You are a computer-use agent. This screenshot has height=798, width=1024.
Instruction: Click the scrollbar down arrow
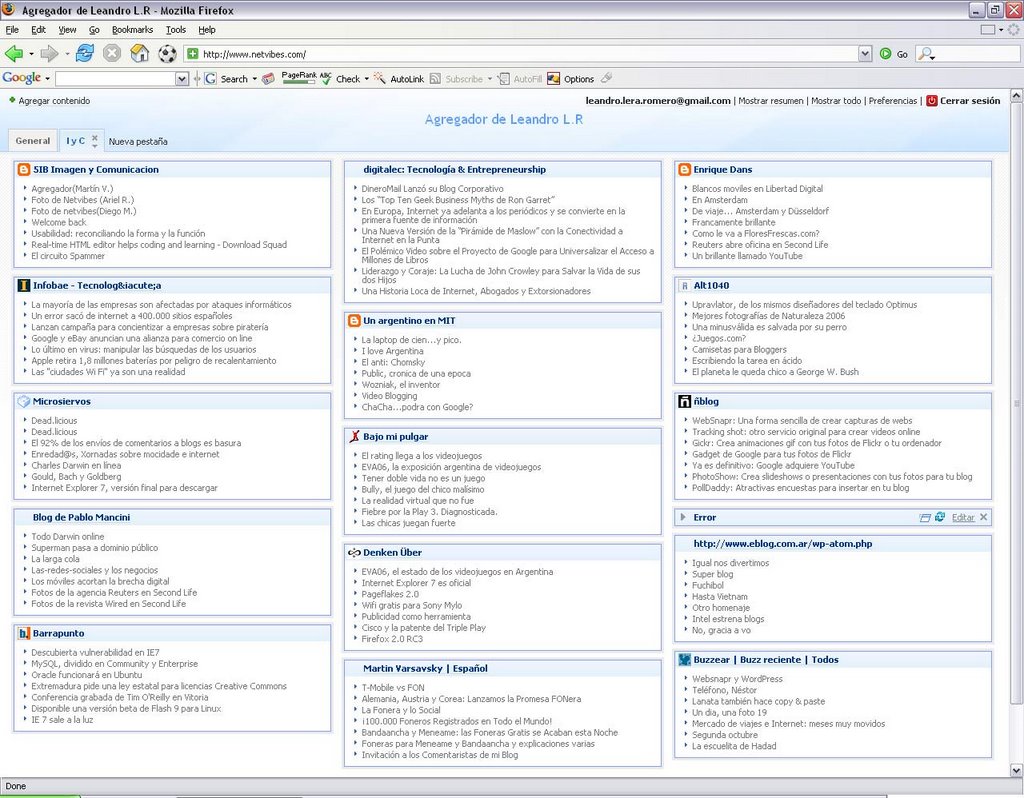pos(1016,771)
